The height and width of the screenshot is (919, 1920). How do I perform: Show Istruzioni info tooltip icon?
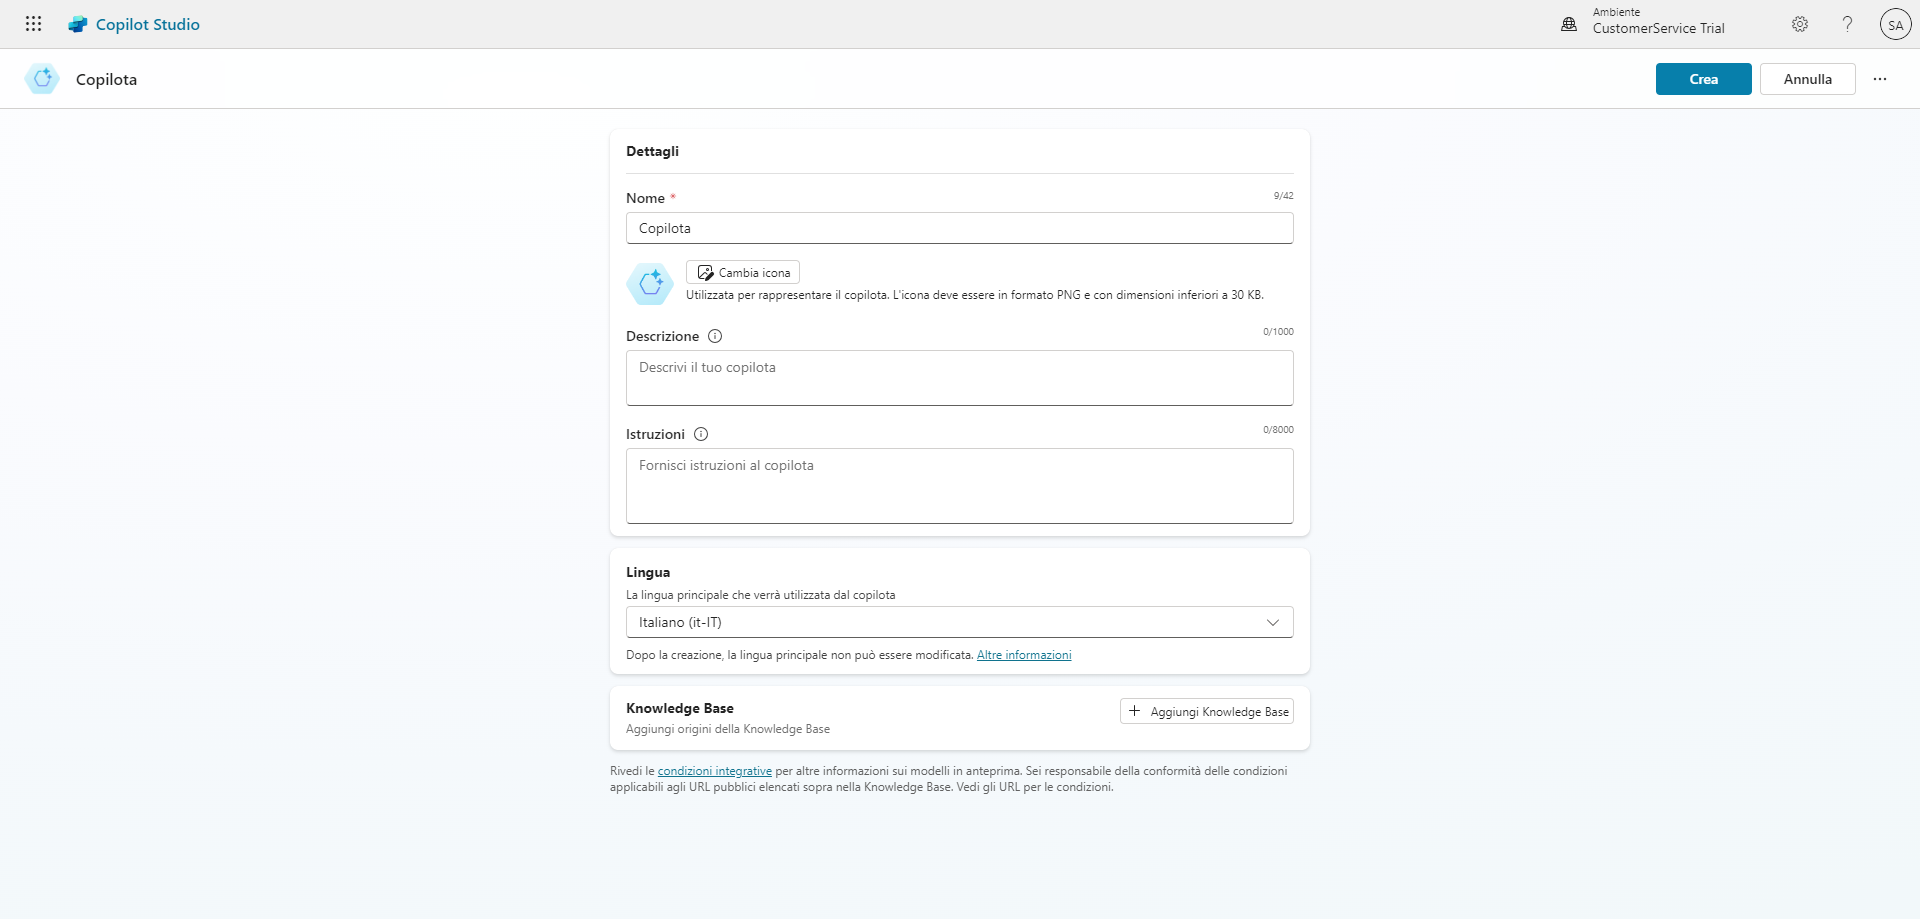(701, 434)
